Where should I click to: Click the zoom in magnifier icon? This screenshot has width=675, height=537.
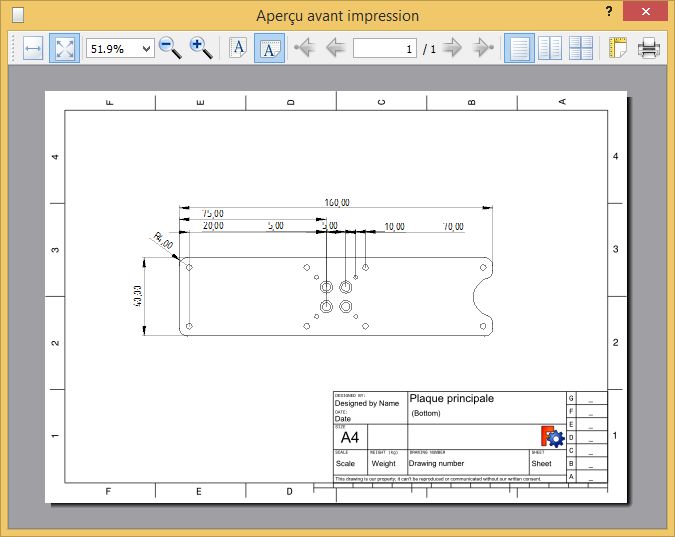click(x=201, y=48)
